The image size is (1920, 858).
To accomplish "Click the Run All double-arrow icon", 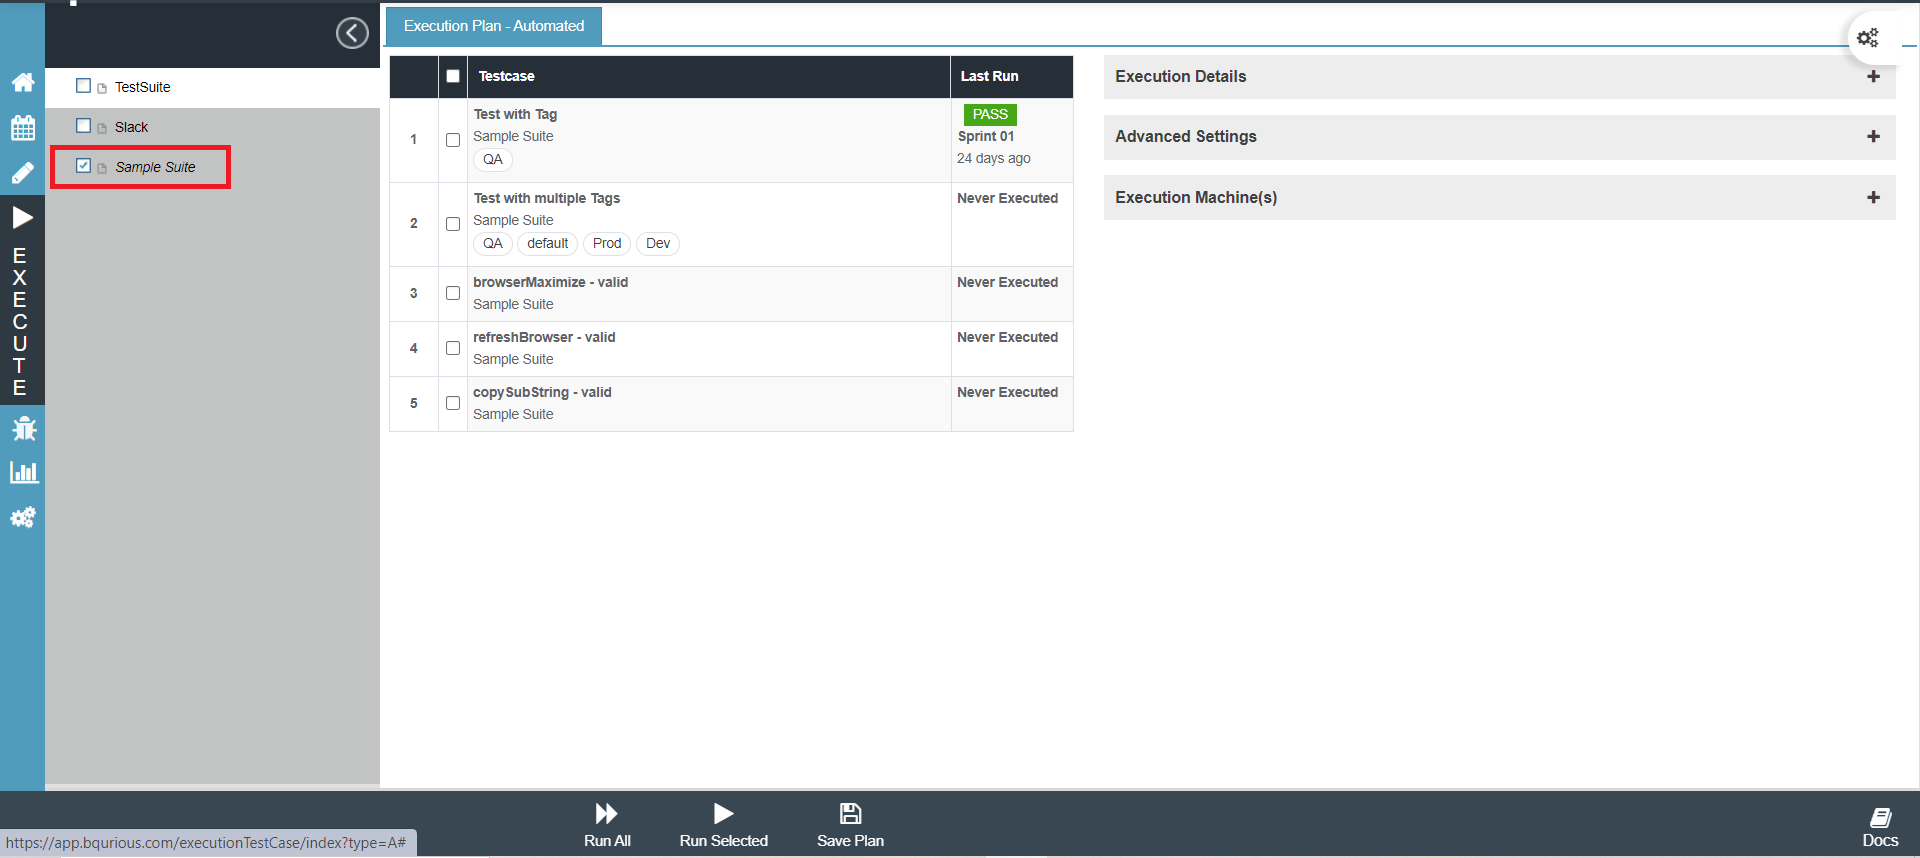I will tap(606, 813).
